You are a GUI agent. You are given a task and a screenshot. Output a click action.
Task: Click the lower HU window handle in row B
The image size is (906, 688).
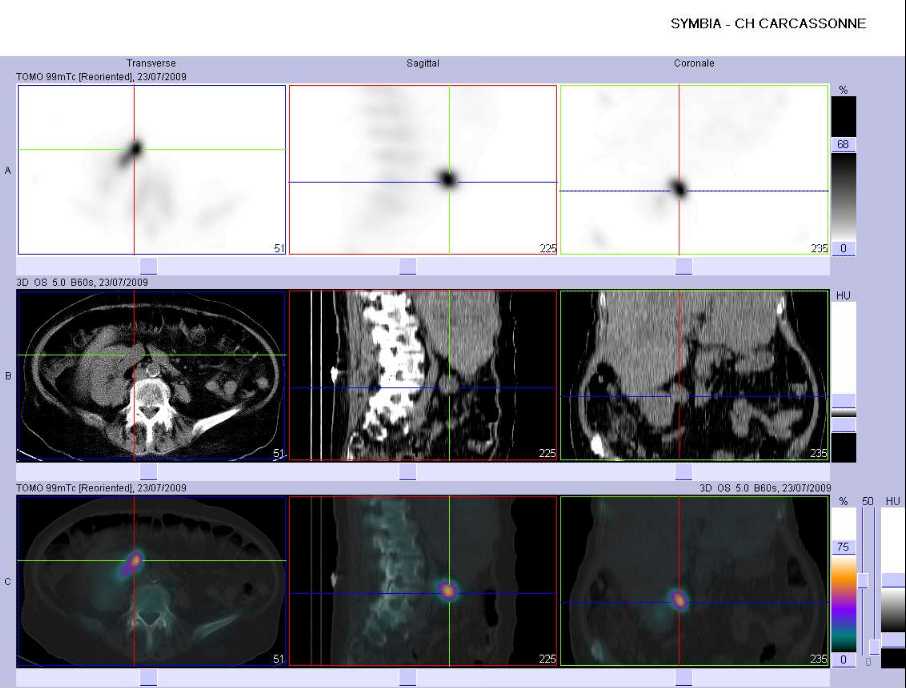[844, 425]
